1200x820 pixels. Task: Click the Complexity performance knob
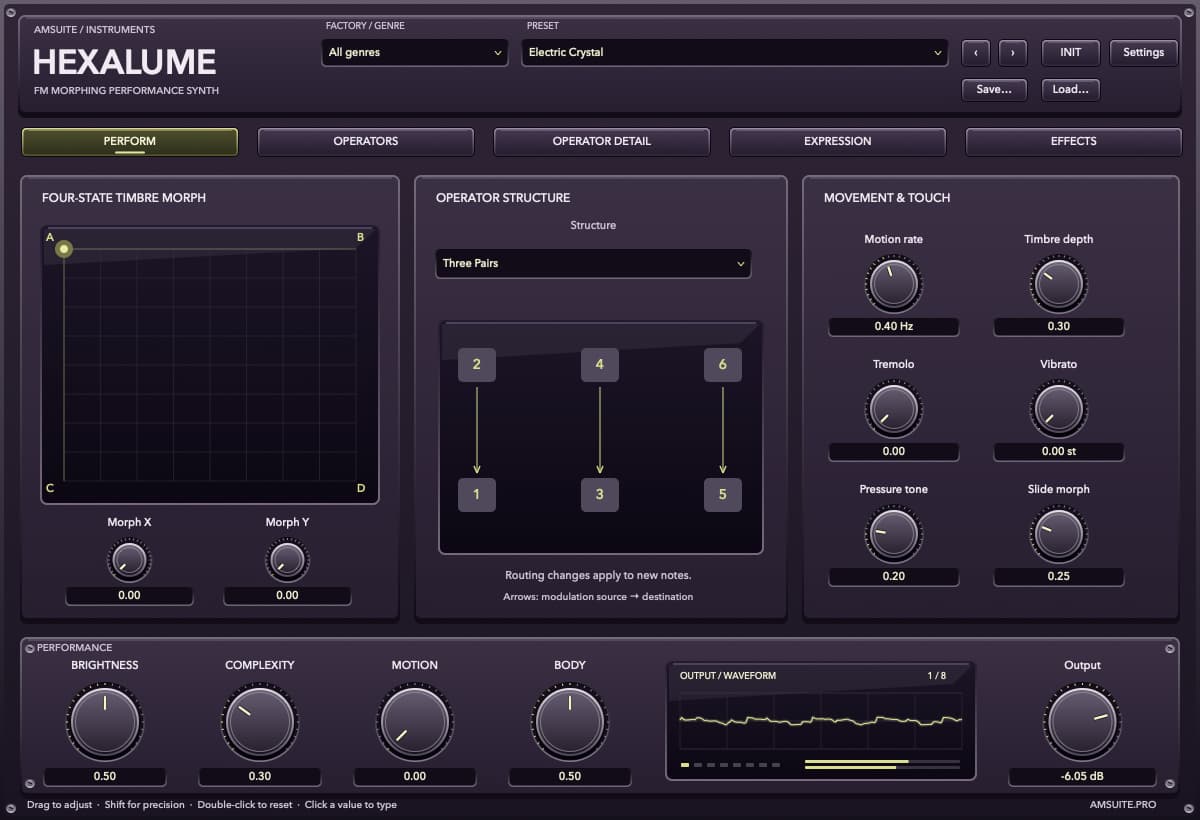260,721
